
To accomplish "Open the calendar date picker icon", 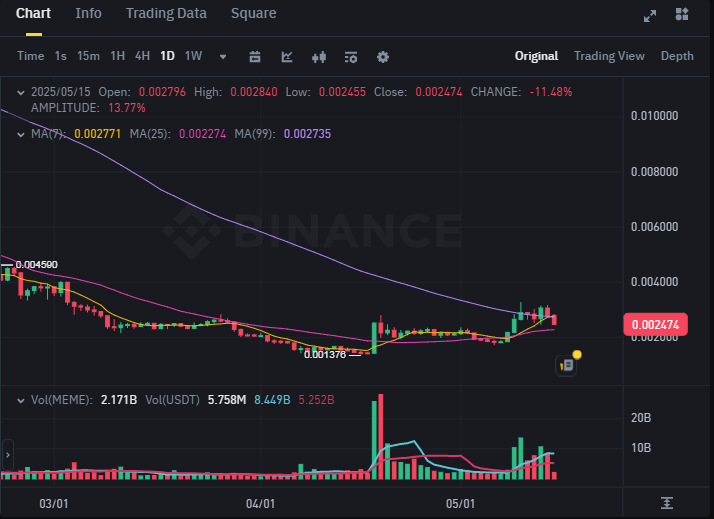I will tap(255, 56).
